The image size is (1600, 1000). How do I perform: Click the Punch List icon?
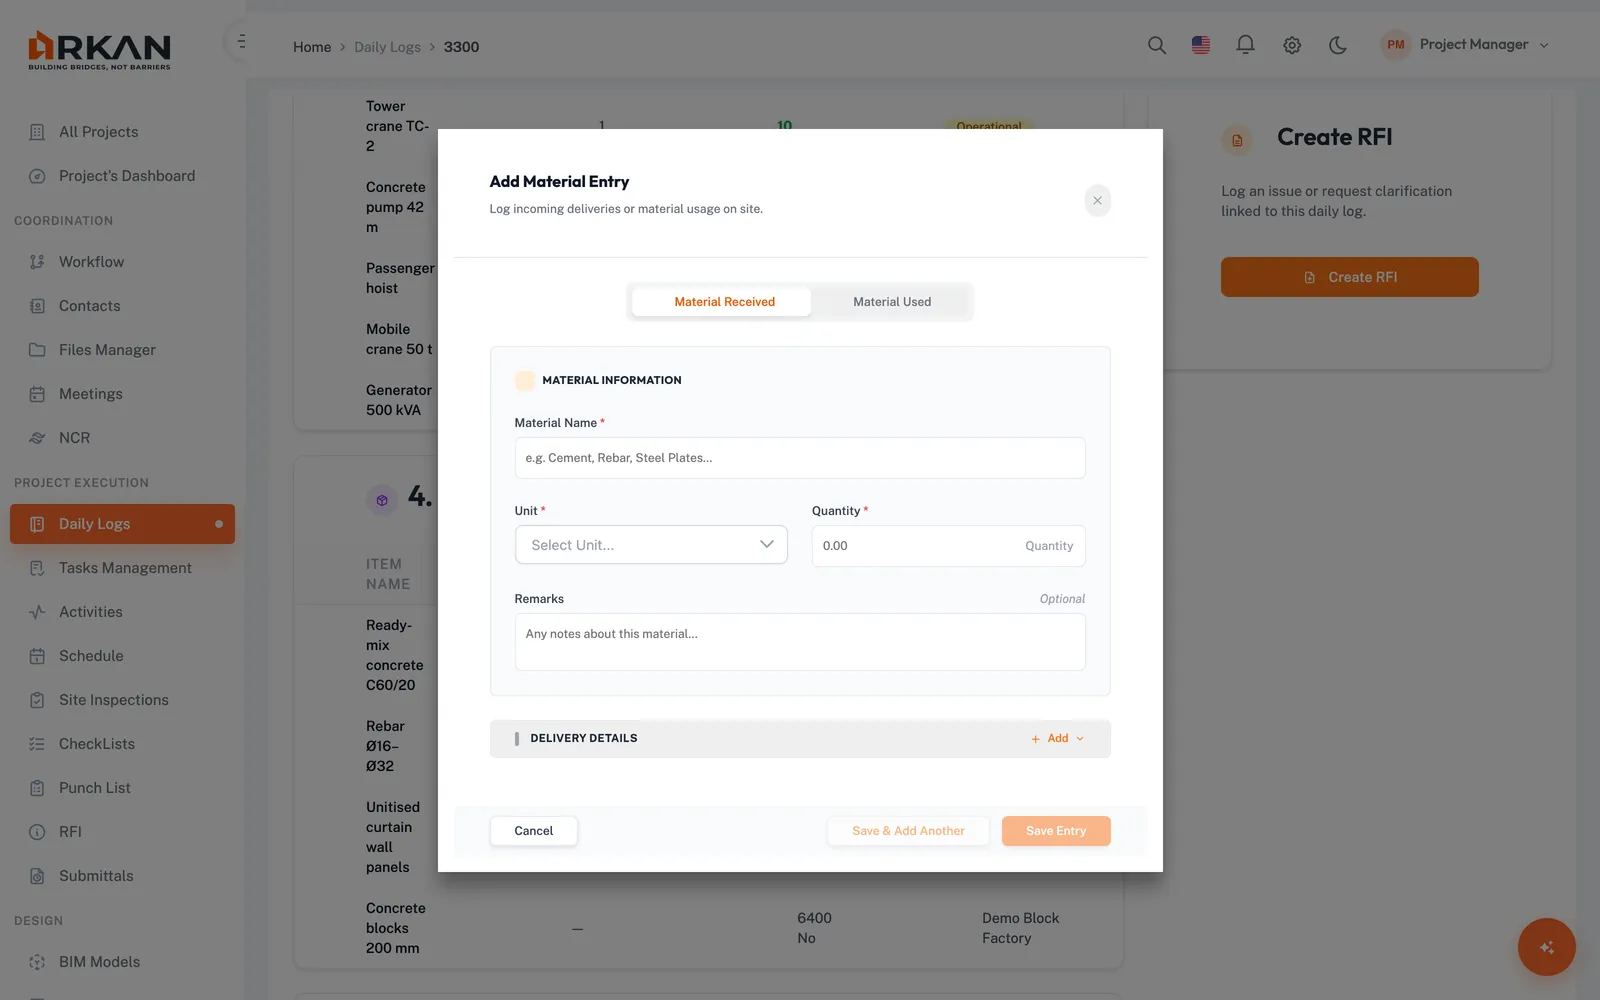(37, 788)
